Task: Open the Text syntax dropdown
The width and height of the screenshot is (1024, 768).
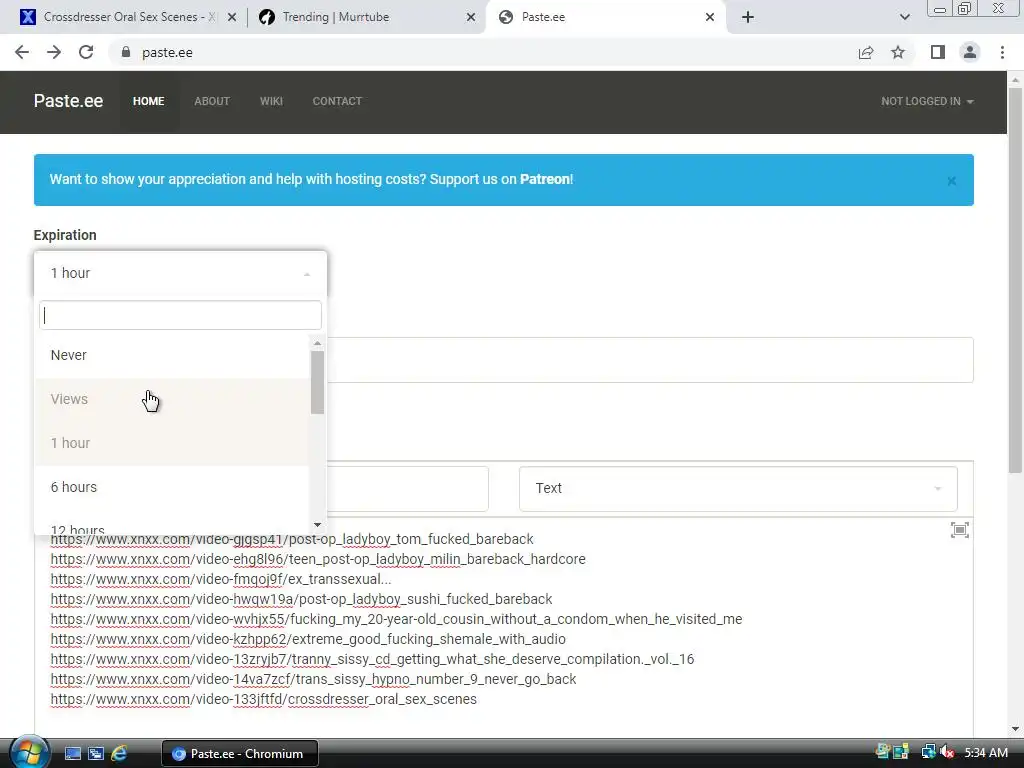Action: 738,488
